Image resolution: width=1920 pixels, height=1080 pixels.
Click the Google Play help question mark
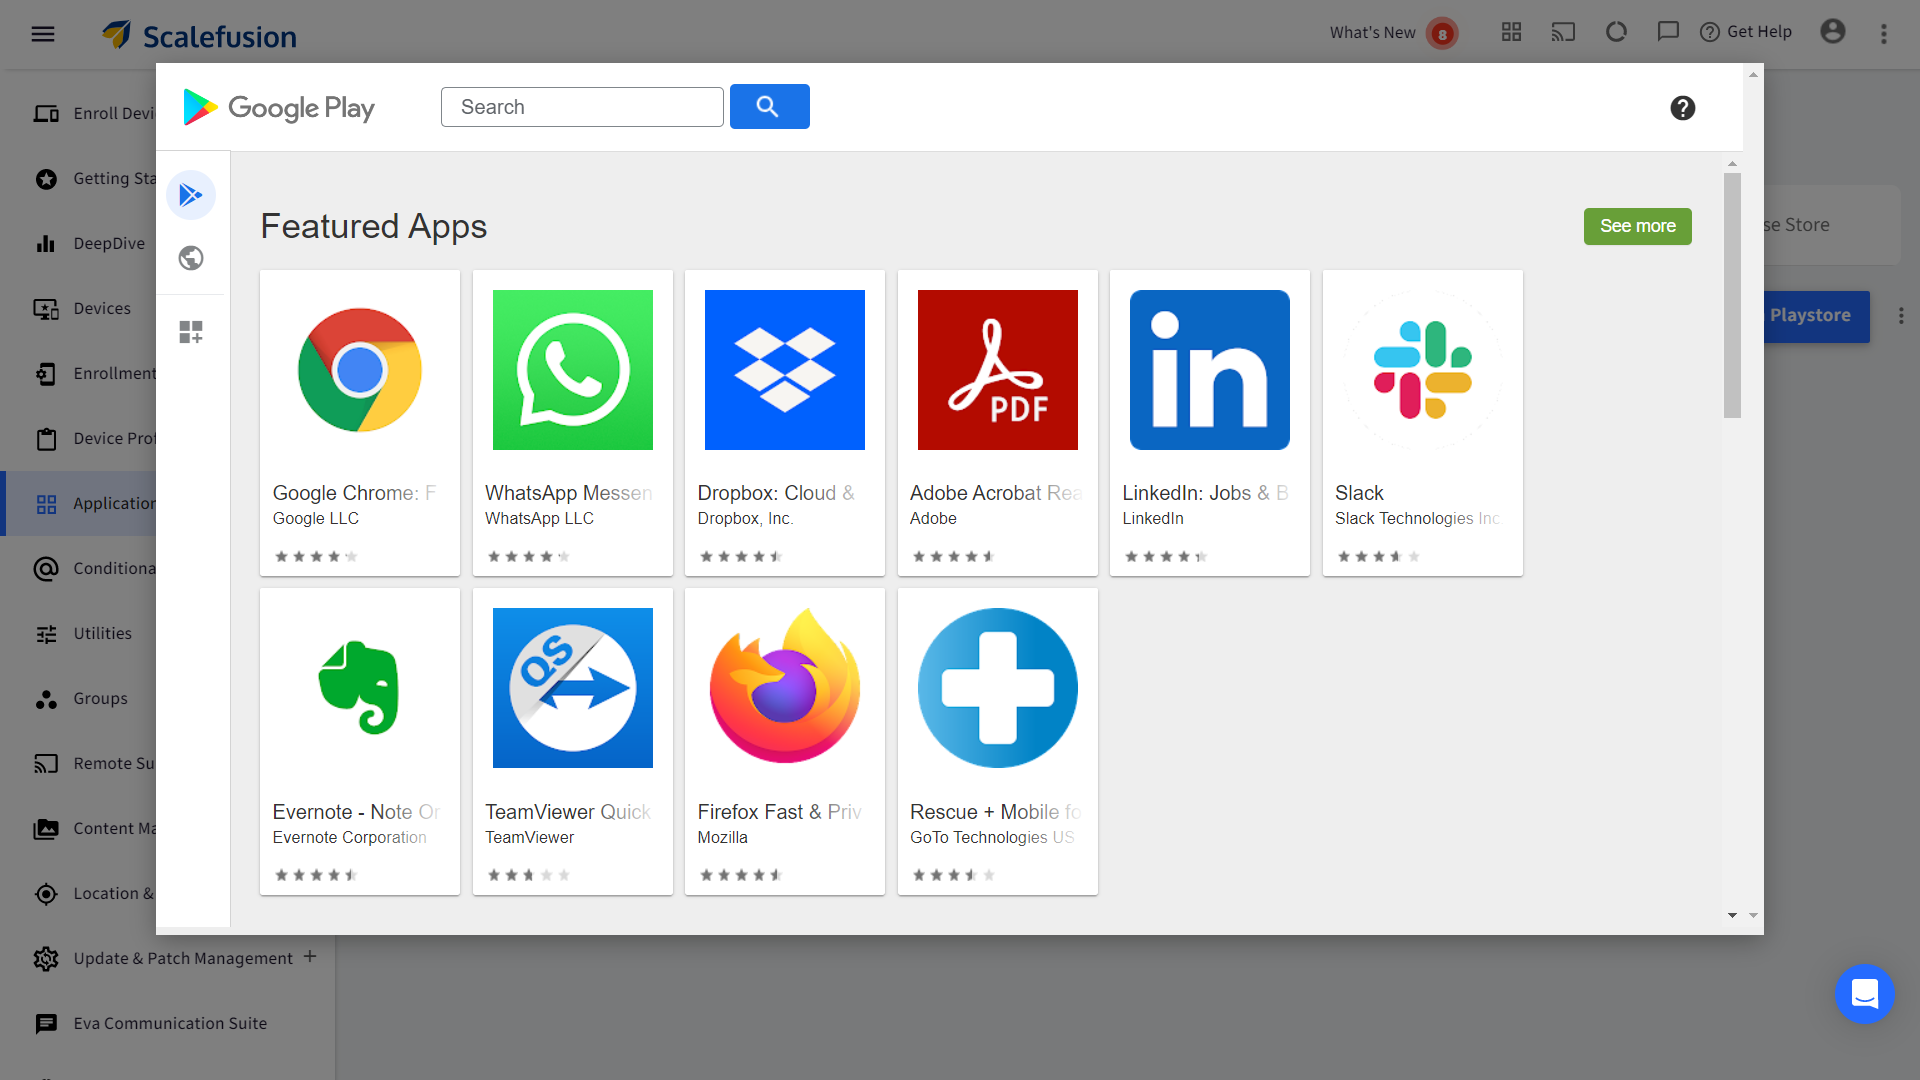[1682, 108]
